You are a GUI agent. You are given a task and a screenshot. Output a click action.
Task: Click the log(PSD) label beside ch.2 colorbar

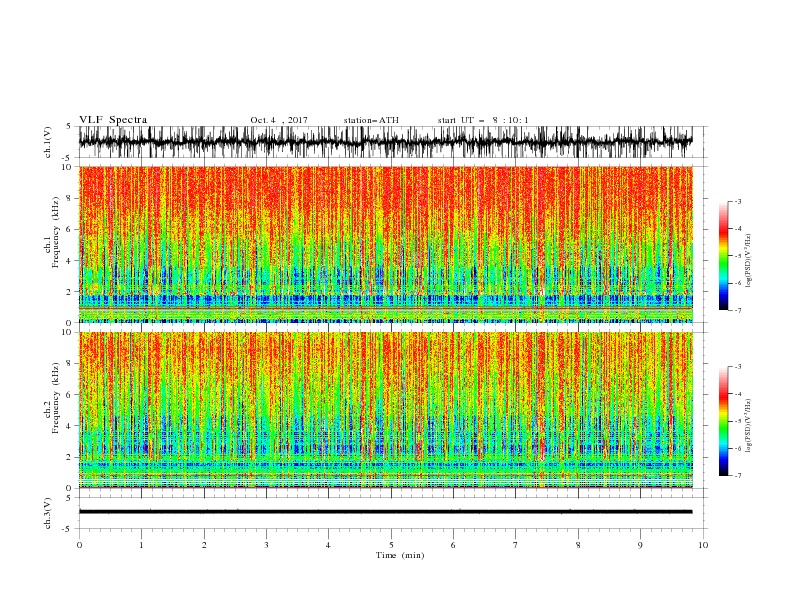(x=749, y=426)
